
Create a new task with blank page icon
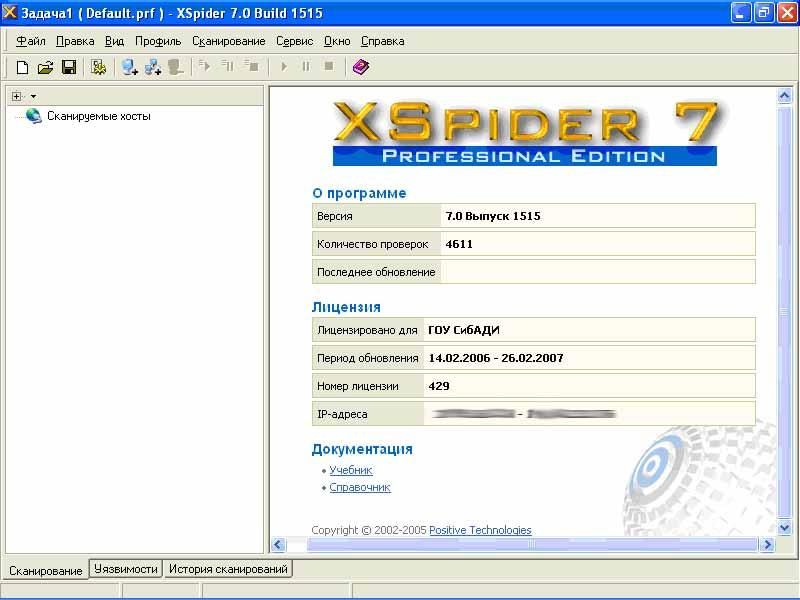coord(22,67)
